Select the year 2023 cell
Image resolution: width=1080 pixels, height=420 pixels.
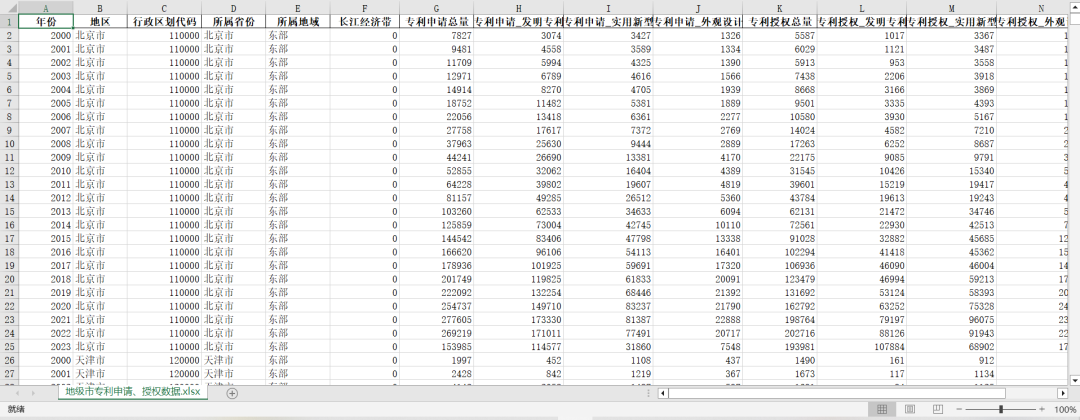(45, 346)
